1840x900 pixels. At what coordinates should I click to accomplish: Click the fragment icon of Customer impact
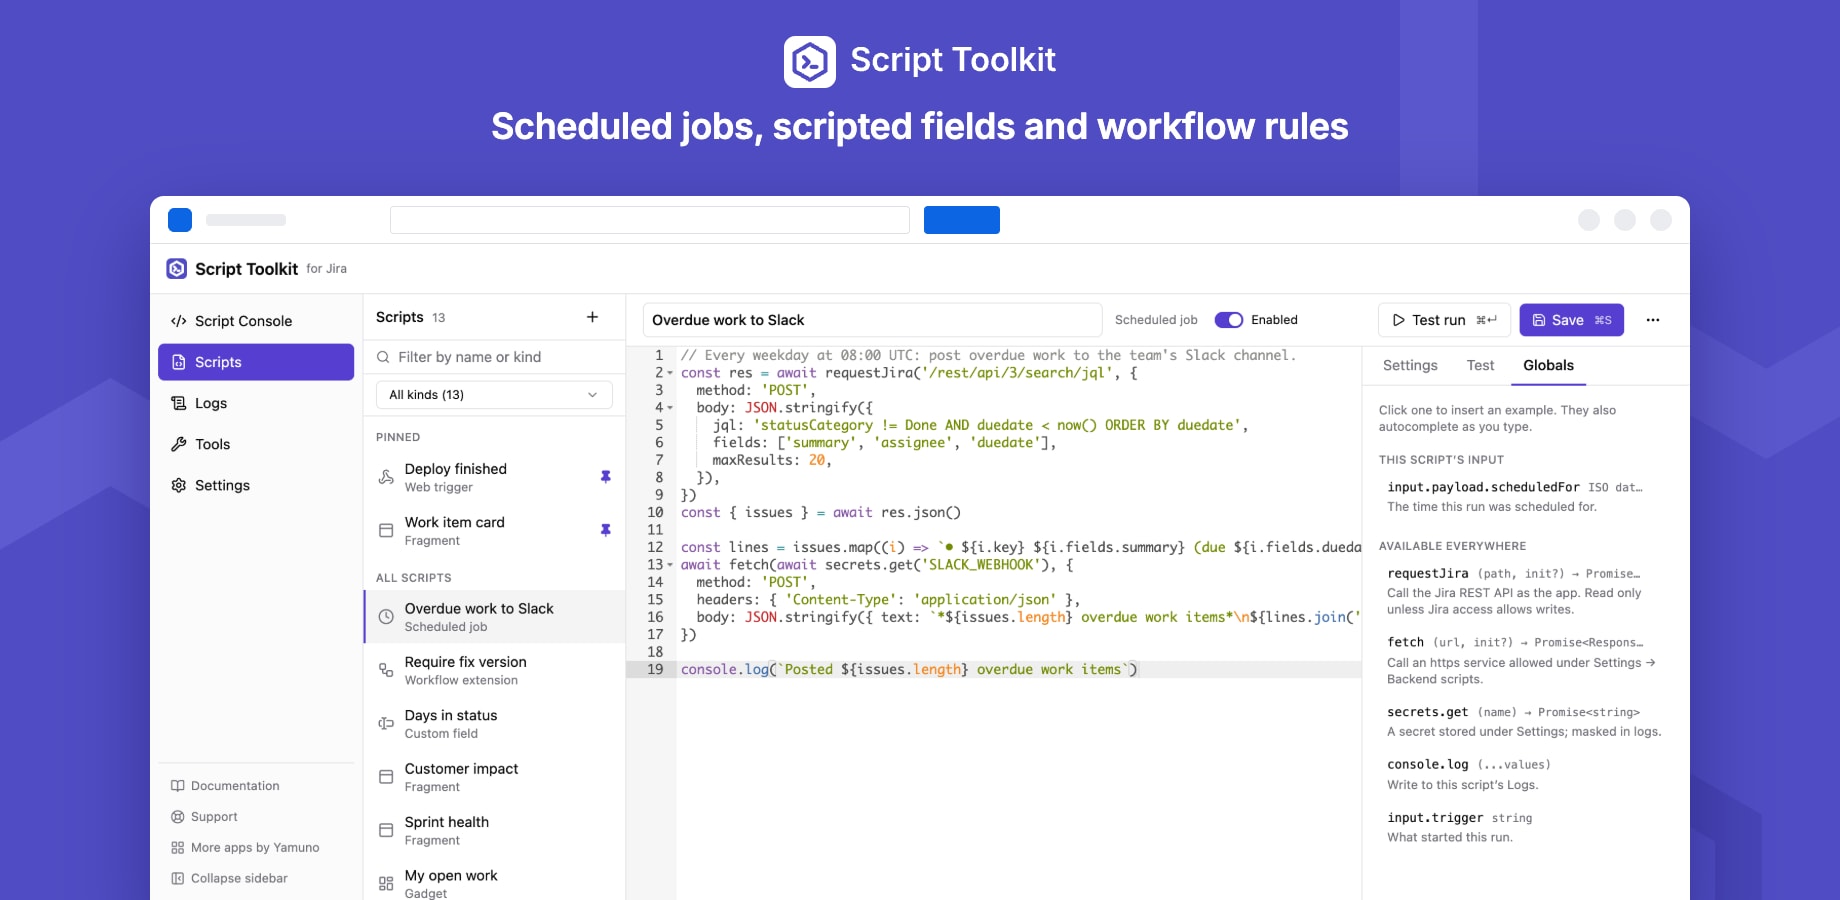point(386,777)
